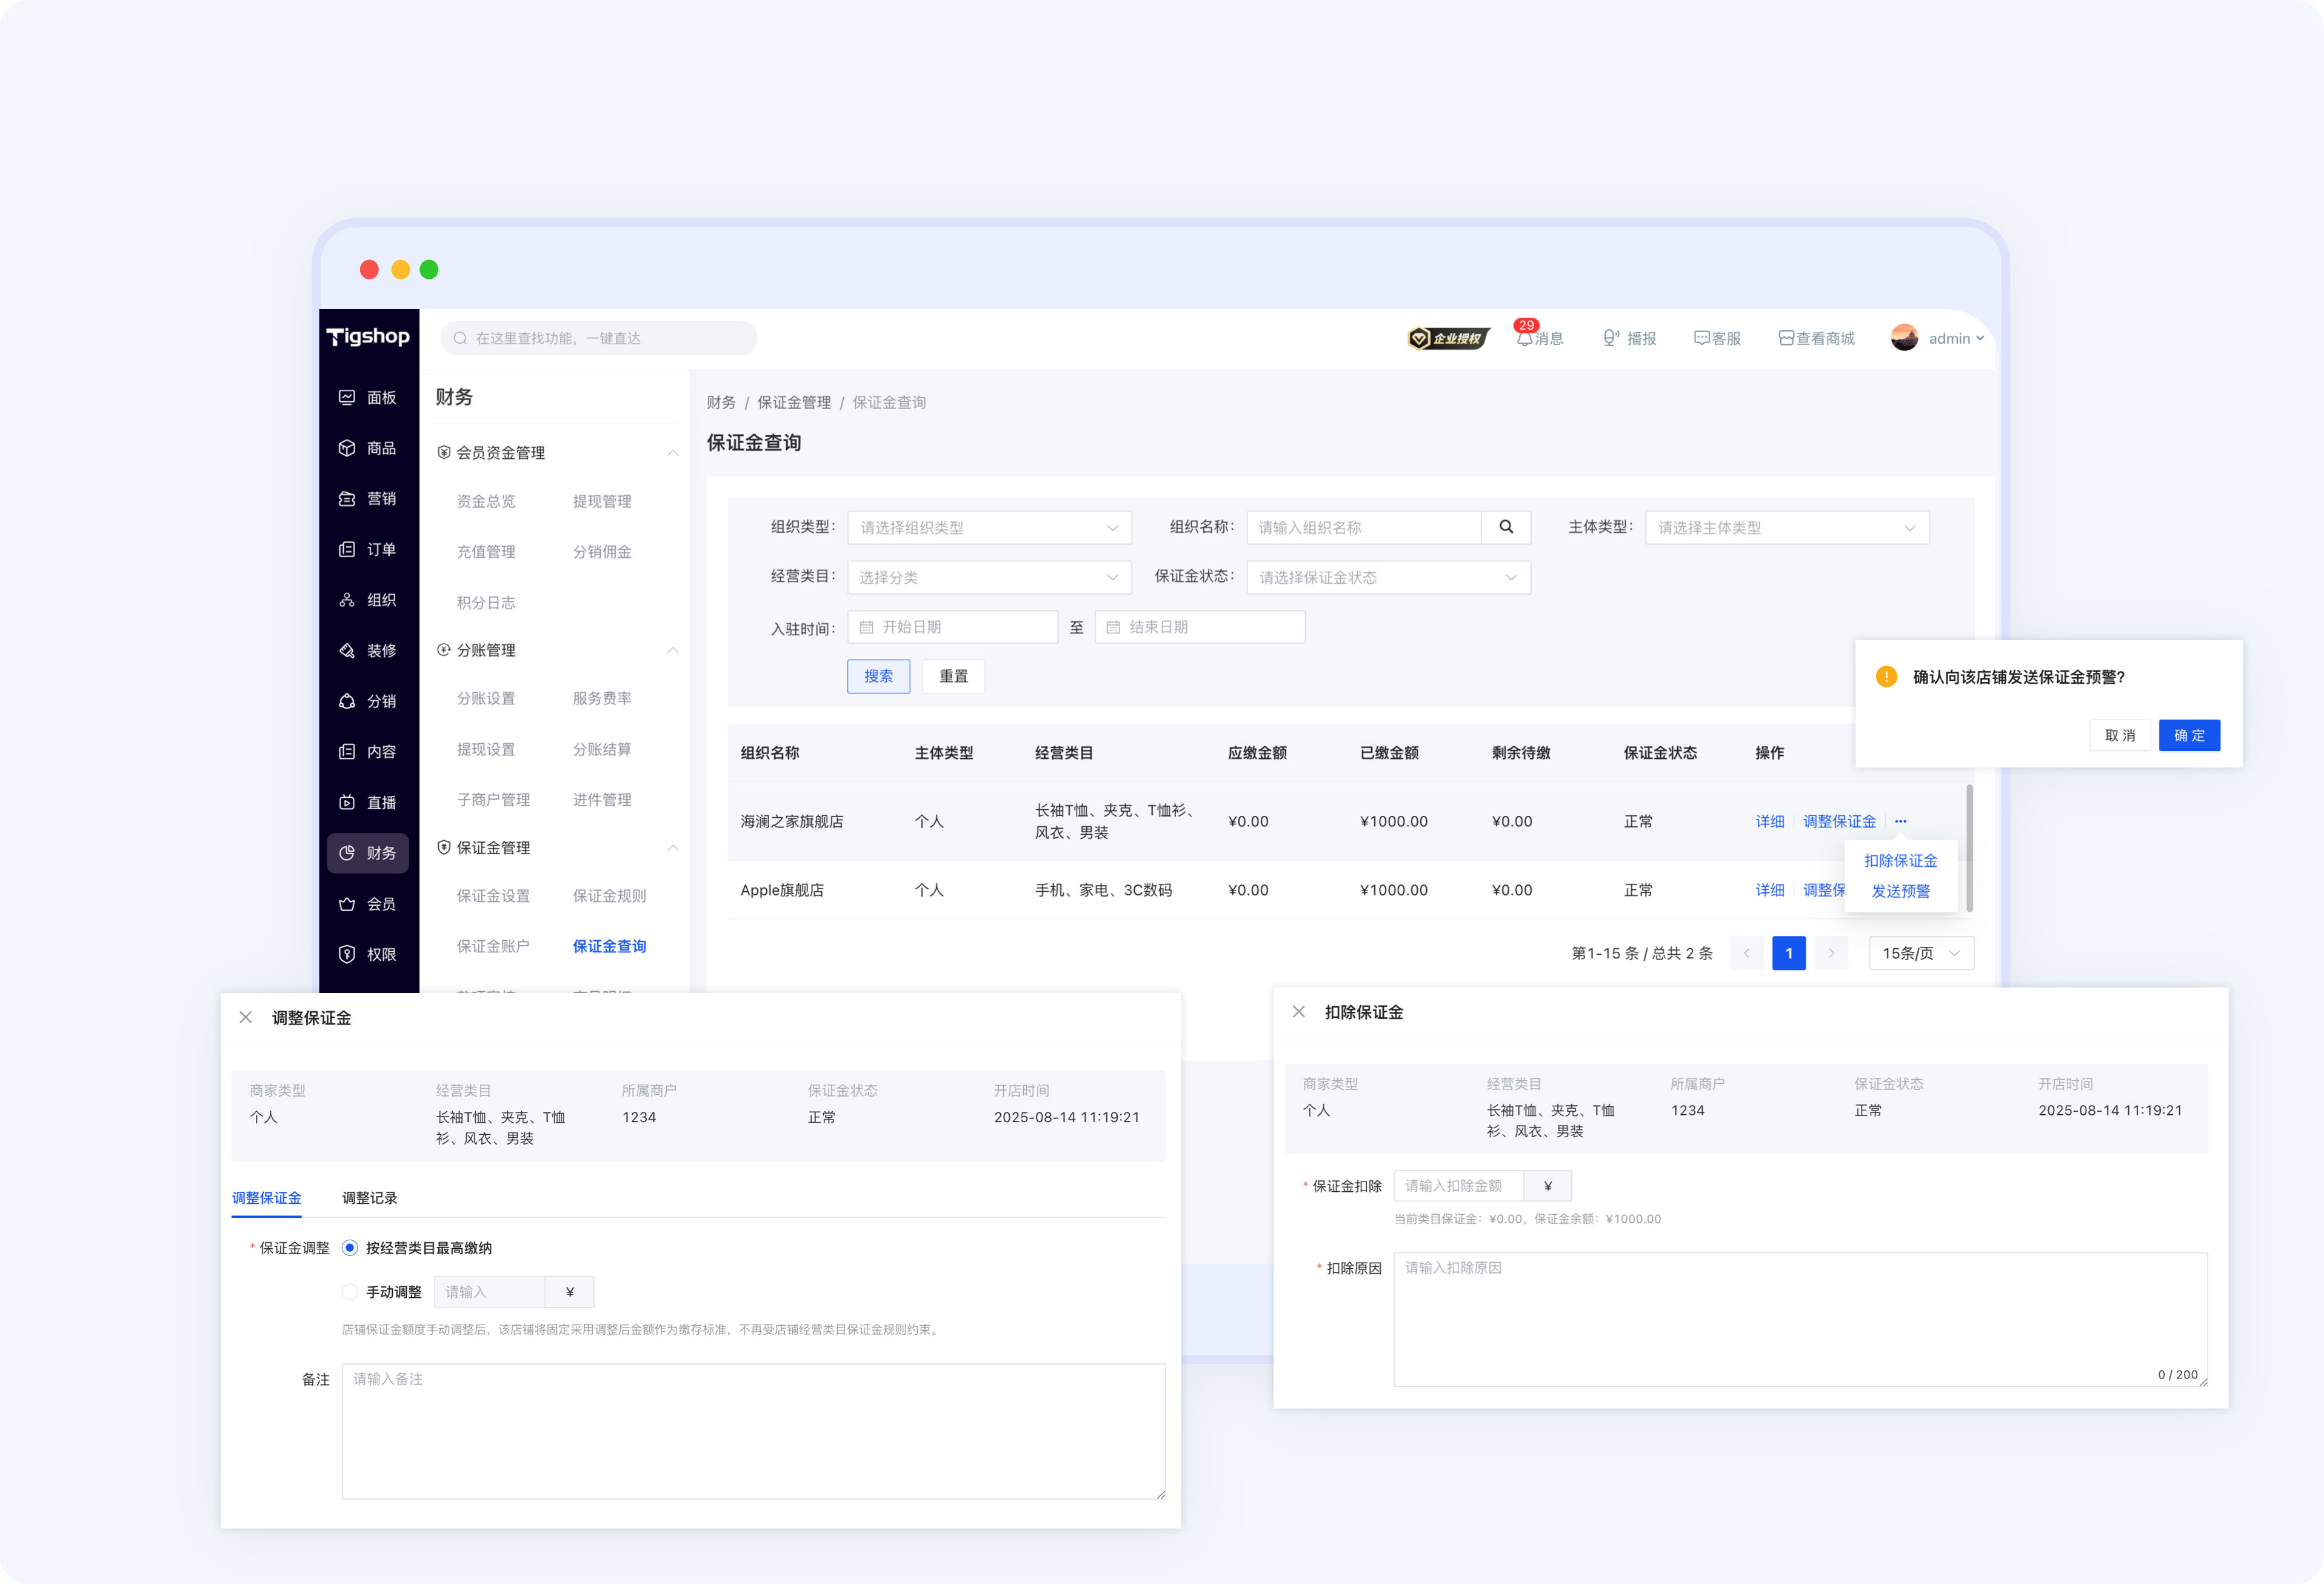Open the 客服 customer service icon
2324x1584 pixels.
1701,338
